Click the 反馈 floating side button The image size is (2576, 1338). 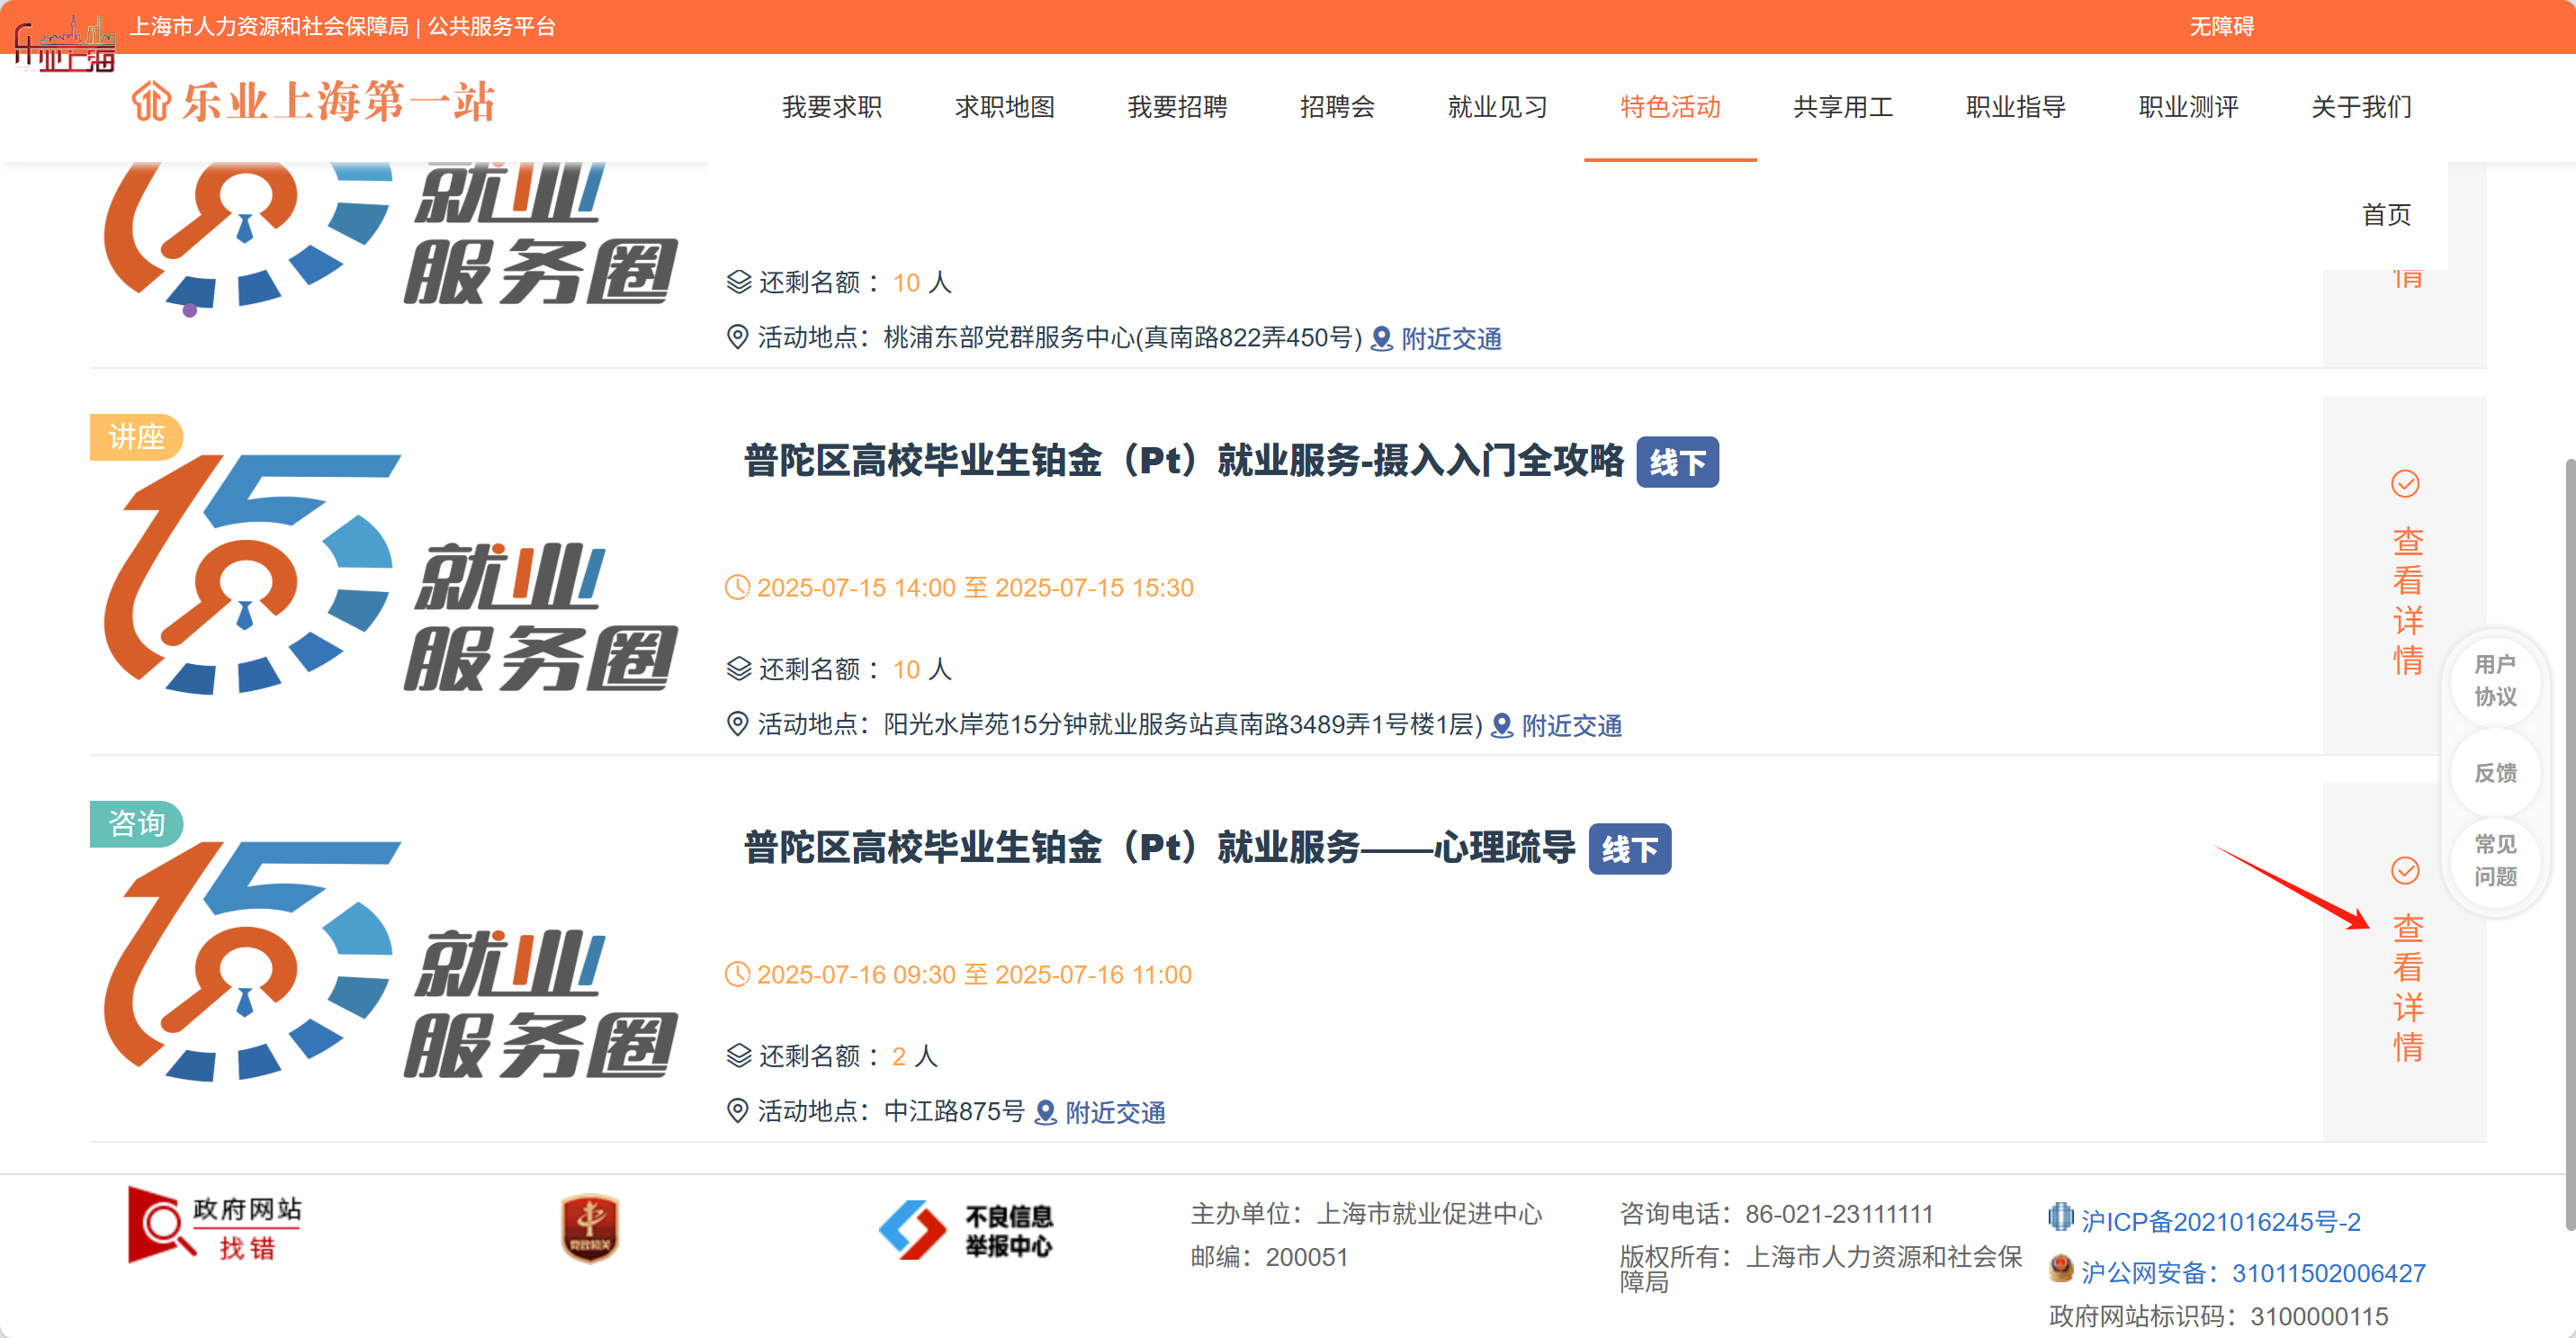(2494, 772)
